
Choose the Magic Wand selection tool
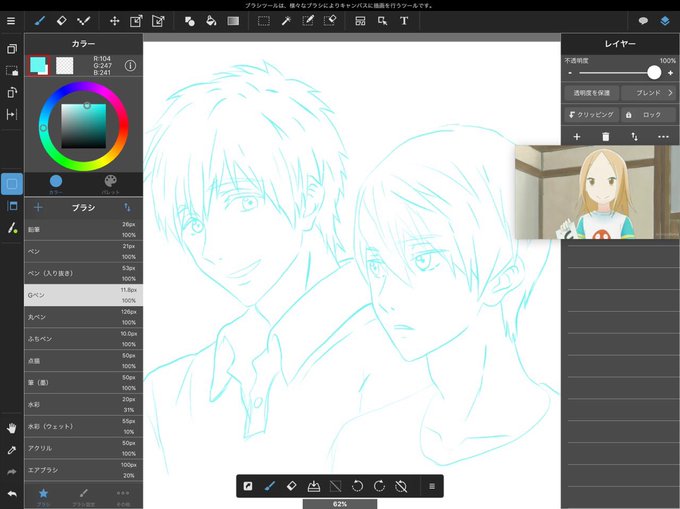point(286,21)
